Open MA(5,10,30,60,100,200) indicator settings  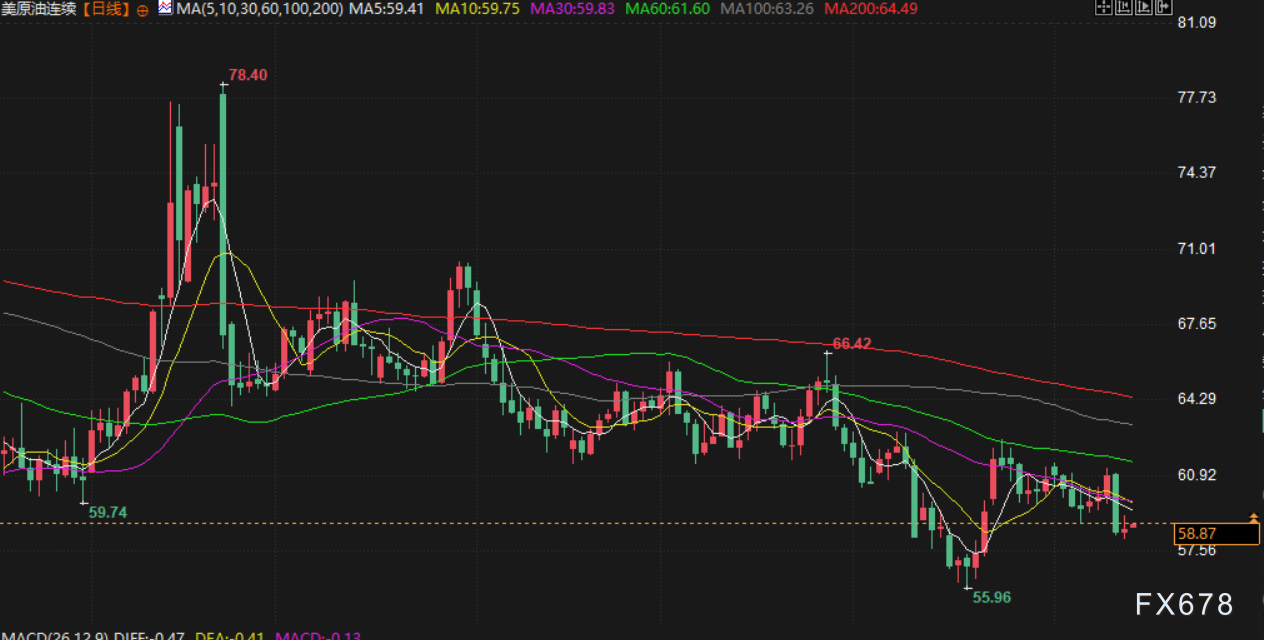coord(260,9)
